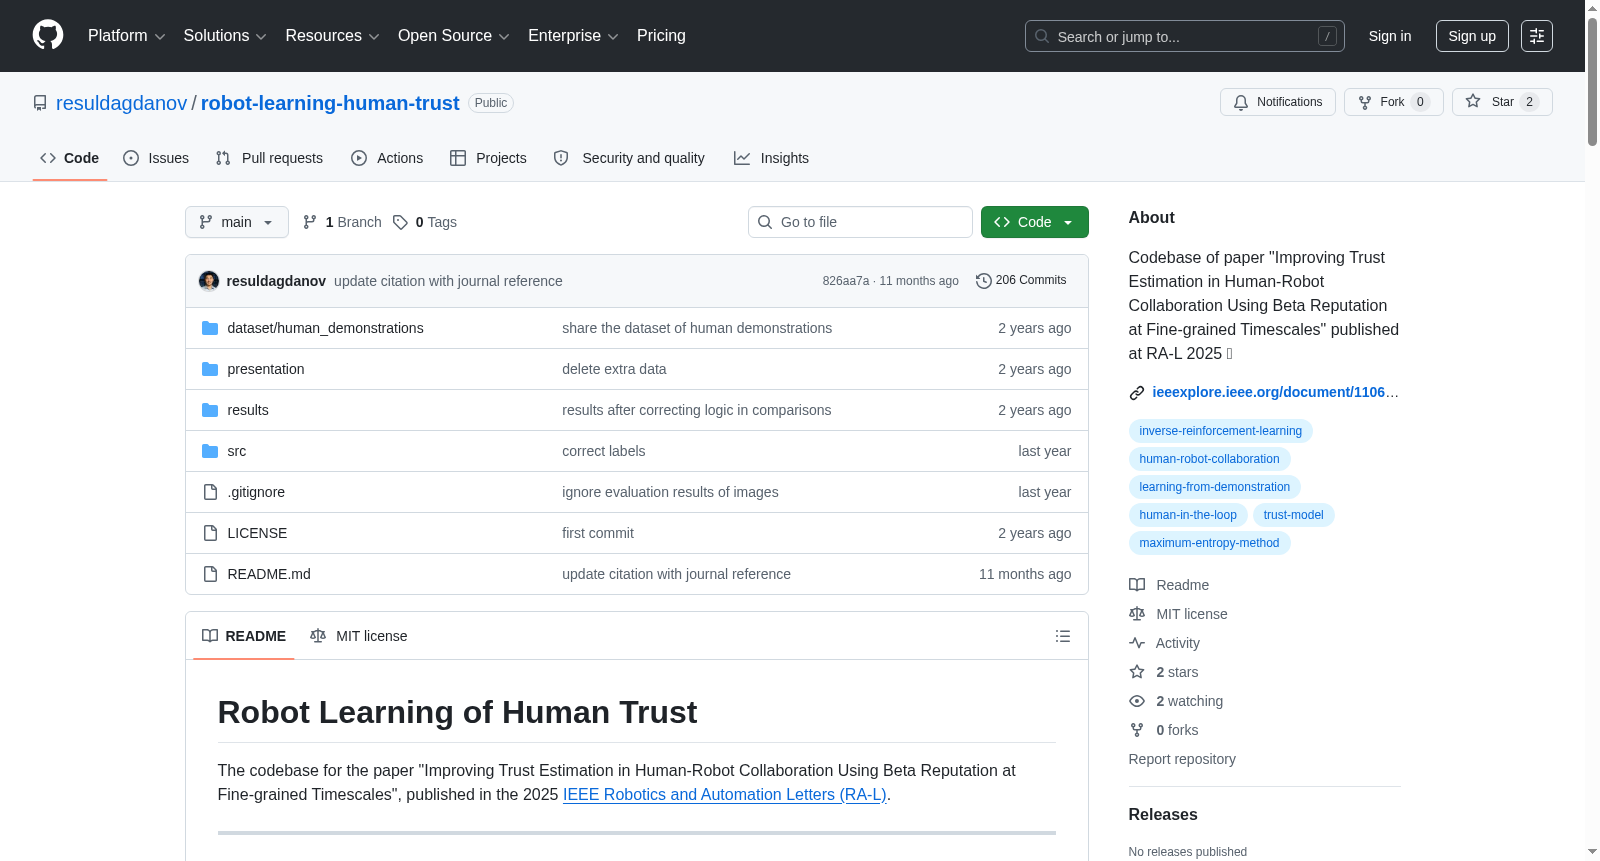Switch to Pull requests tab
Image resolution: width=1600 pixels, height=861 pixels.
point(269,158)
